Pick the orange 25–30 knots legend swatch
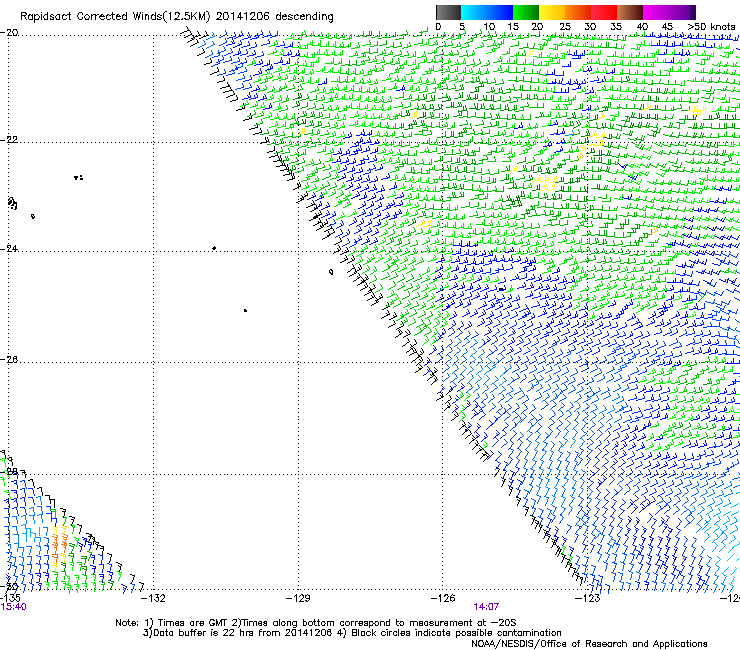The image size is (740, 650). [x=578, y=12]
